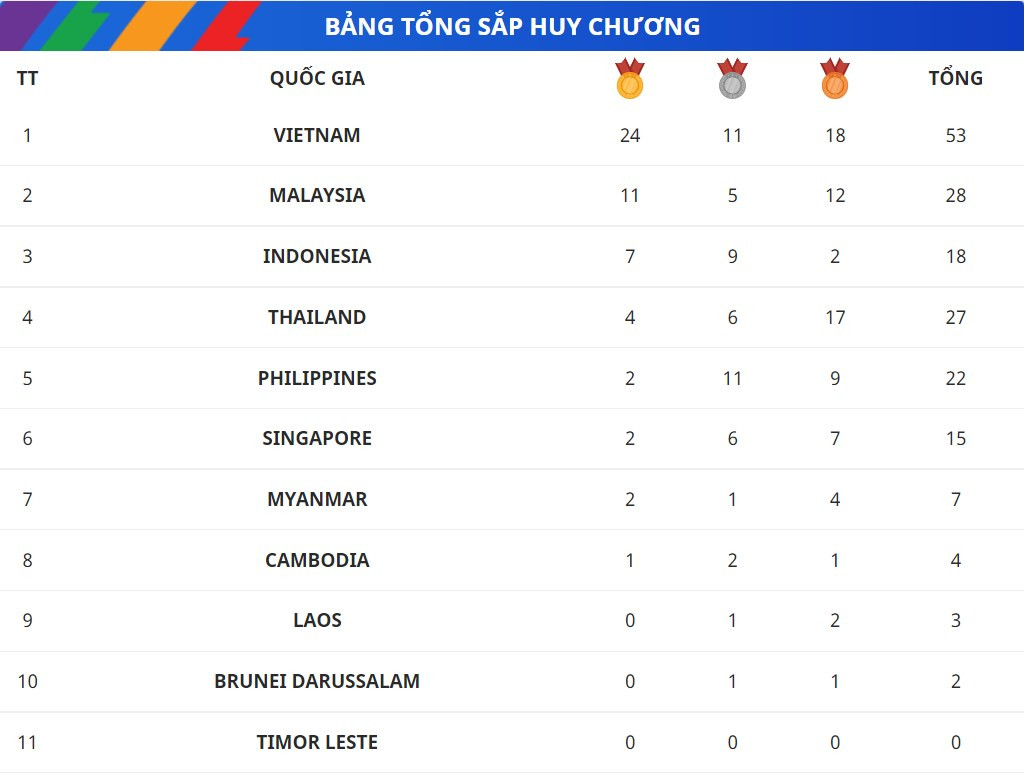The width and height of the screenshot is (1024, 775).
Task: Click the CAMBODIA country name
Action: coord(317,560)
